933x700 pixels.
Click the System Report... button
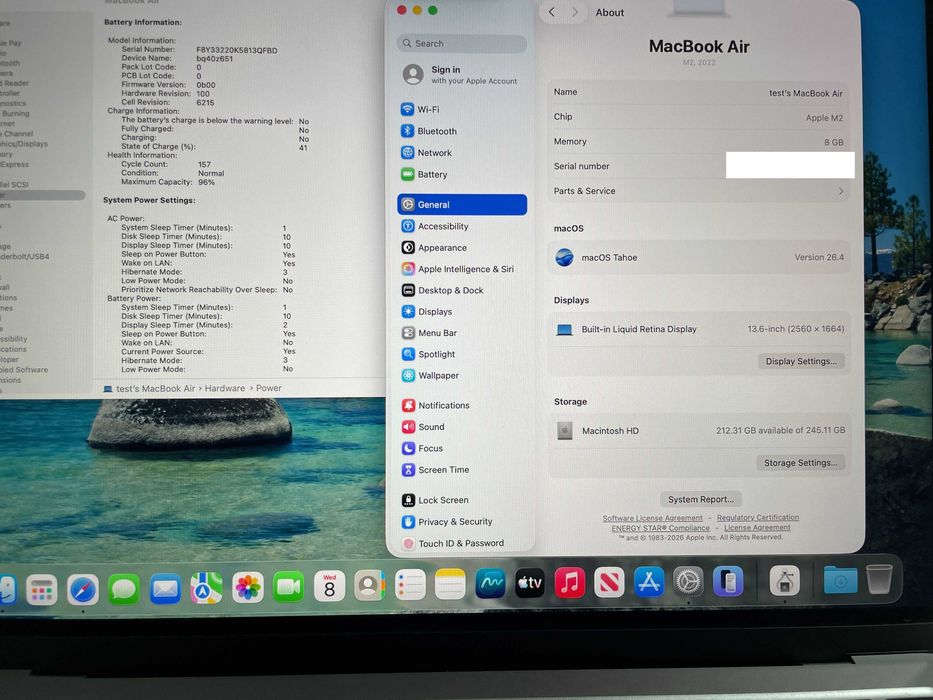tap(700, 499)
